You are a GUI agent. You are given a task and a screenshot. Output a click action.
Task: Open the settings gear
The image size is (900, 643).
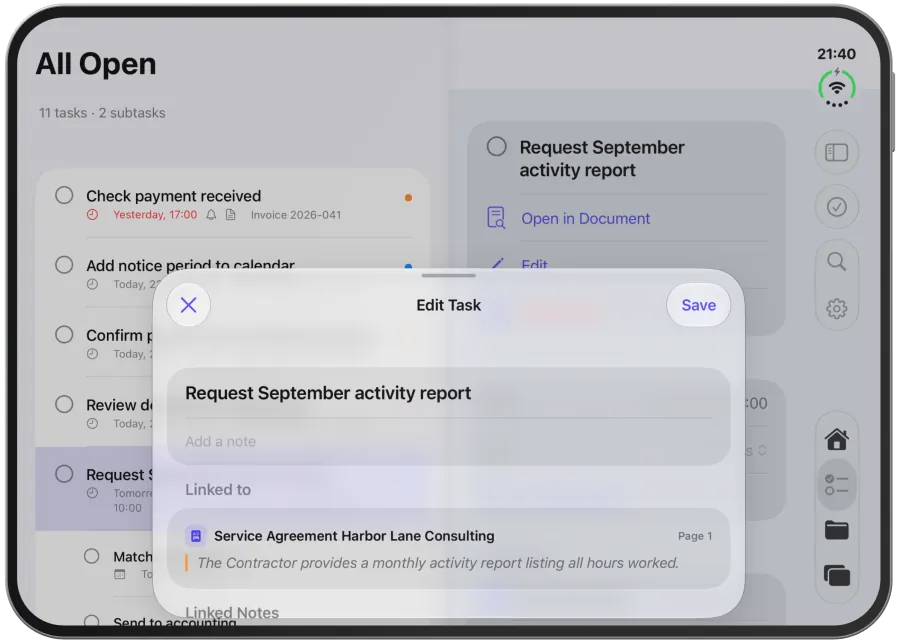click(x=836, y=308)
